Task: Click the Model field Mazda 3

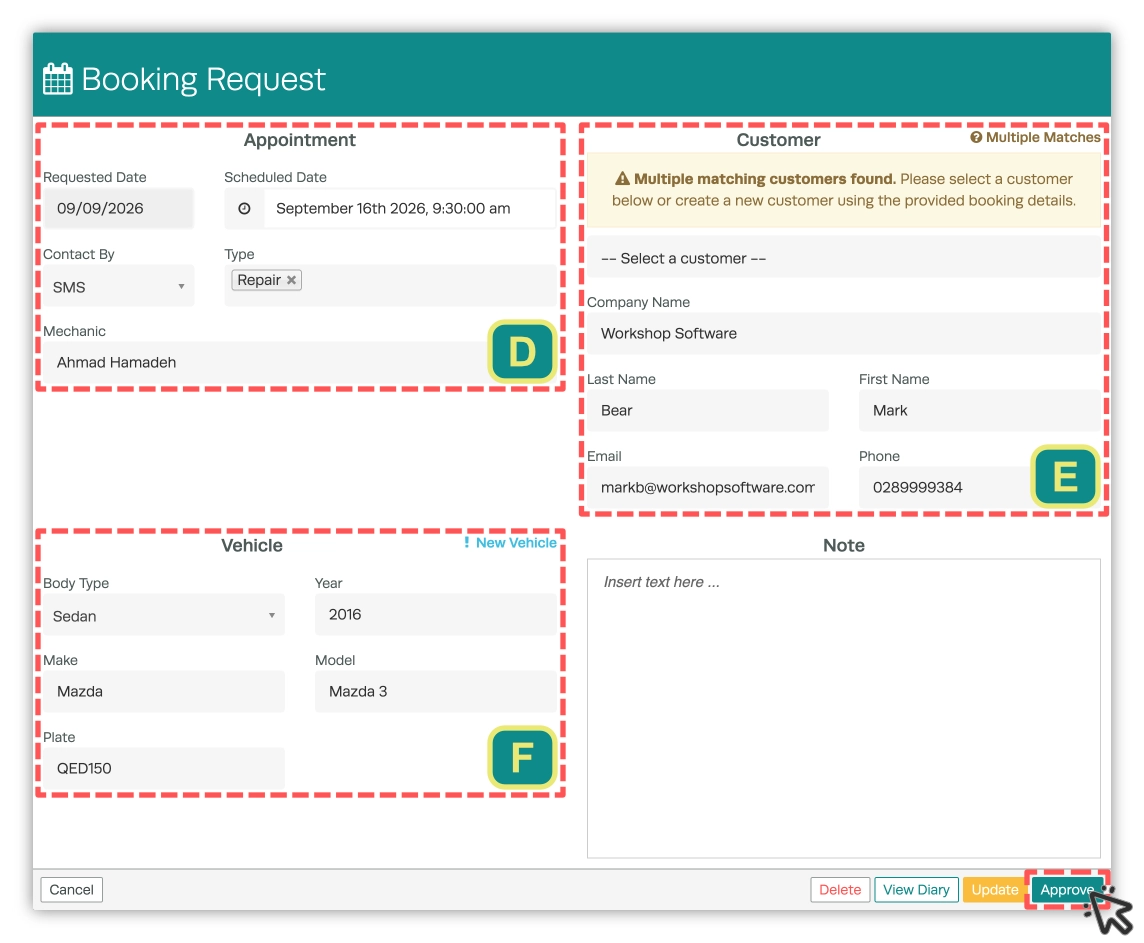Action: pyautogui.click(x=436, y=691)
